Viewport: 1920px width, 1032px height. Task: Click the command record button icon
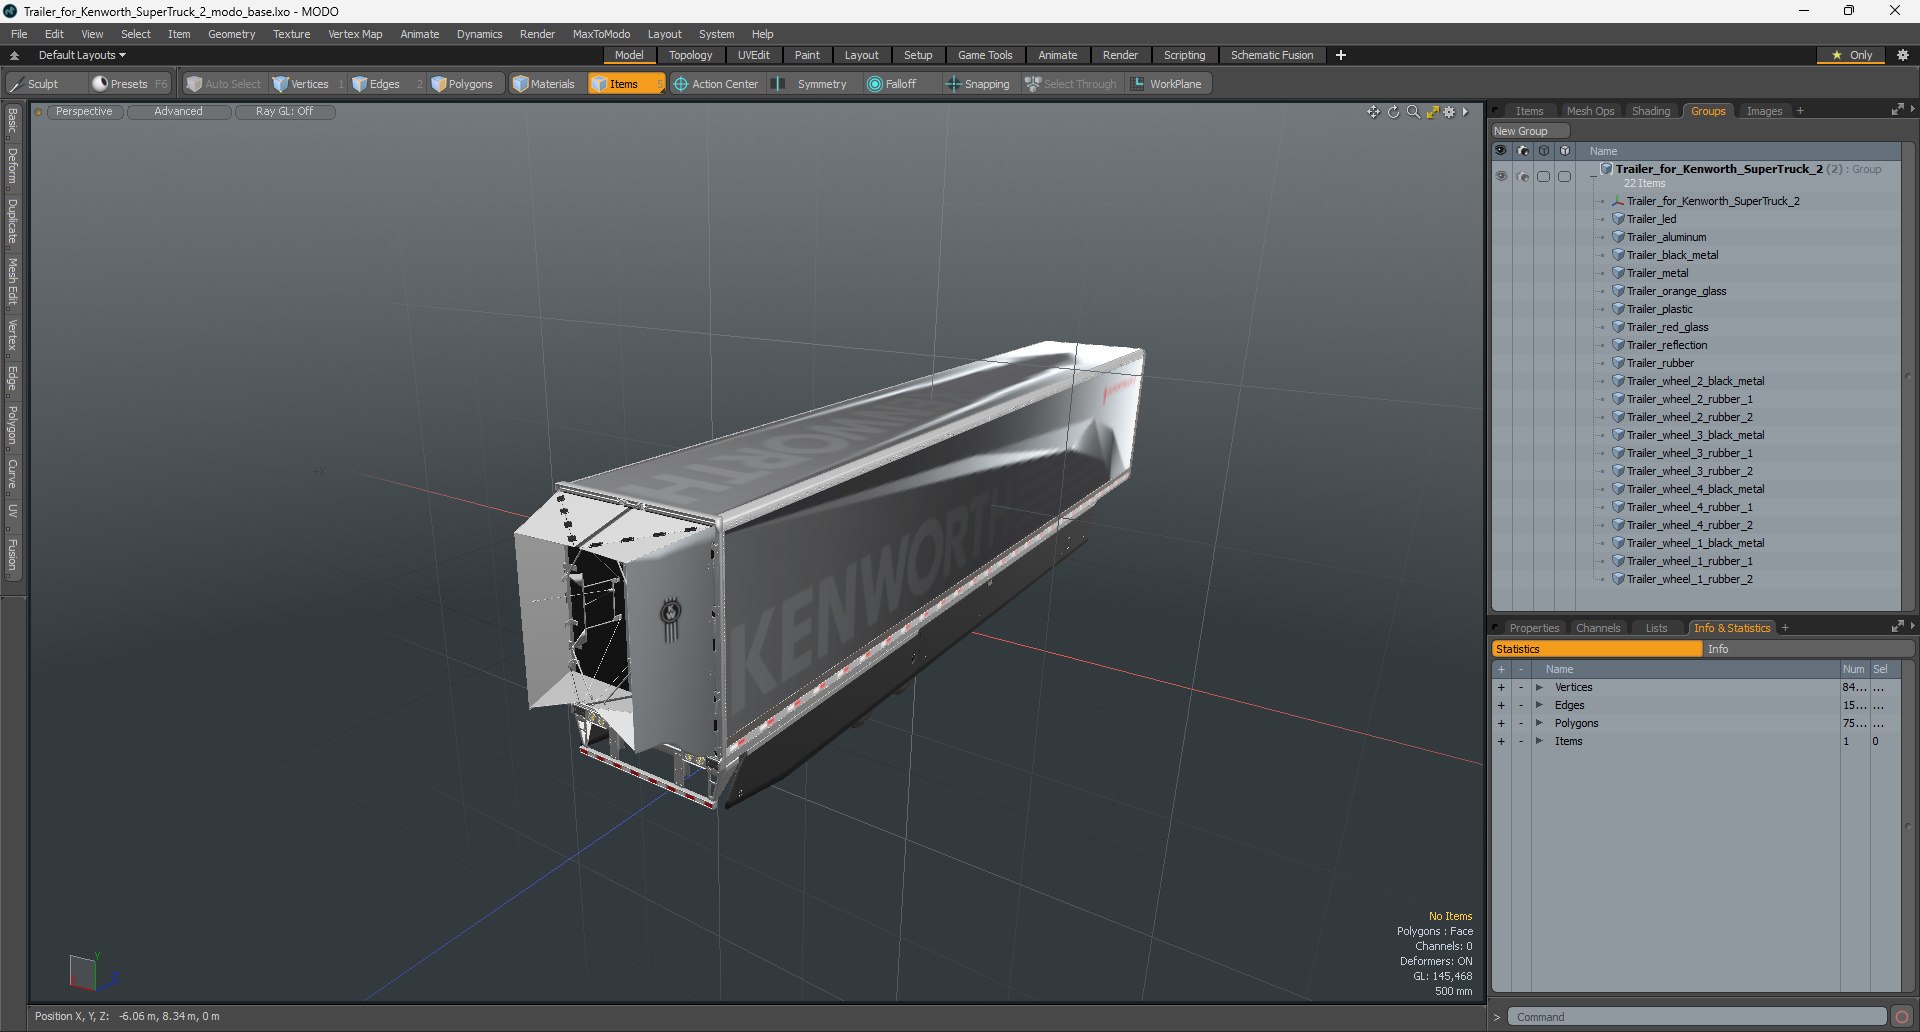tap(1902, 1017)
